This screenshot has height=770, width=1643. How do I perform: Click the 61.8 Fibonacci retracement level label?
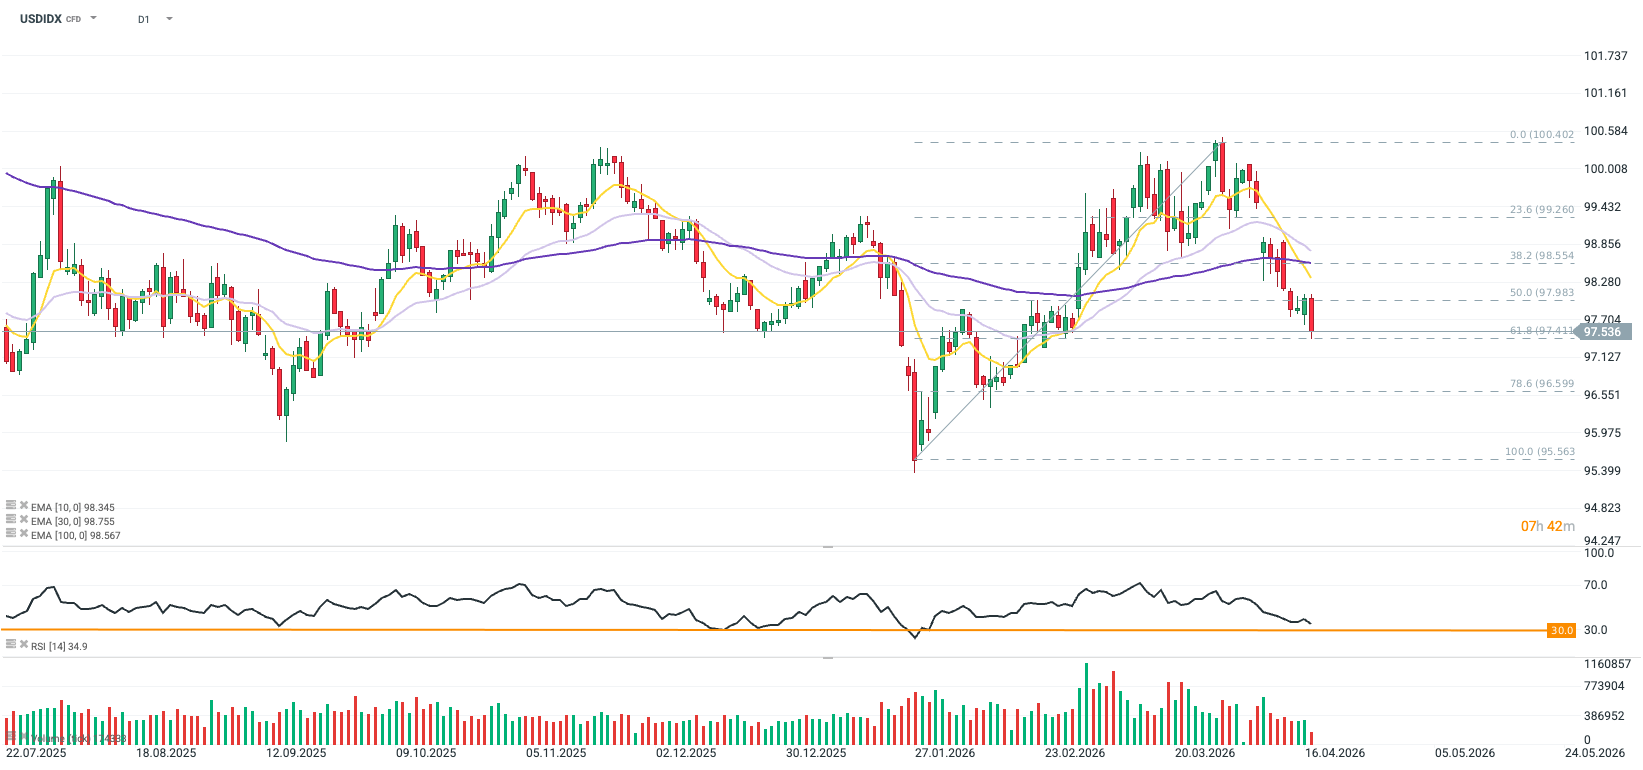(x=1541, y=331)
